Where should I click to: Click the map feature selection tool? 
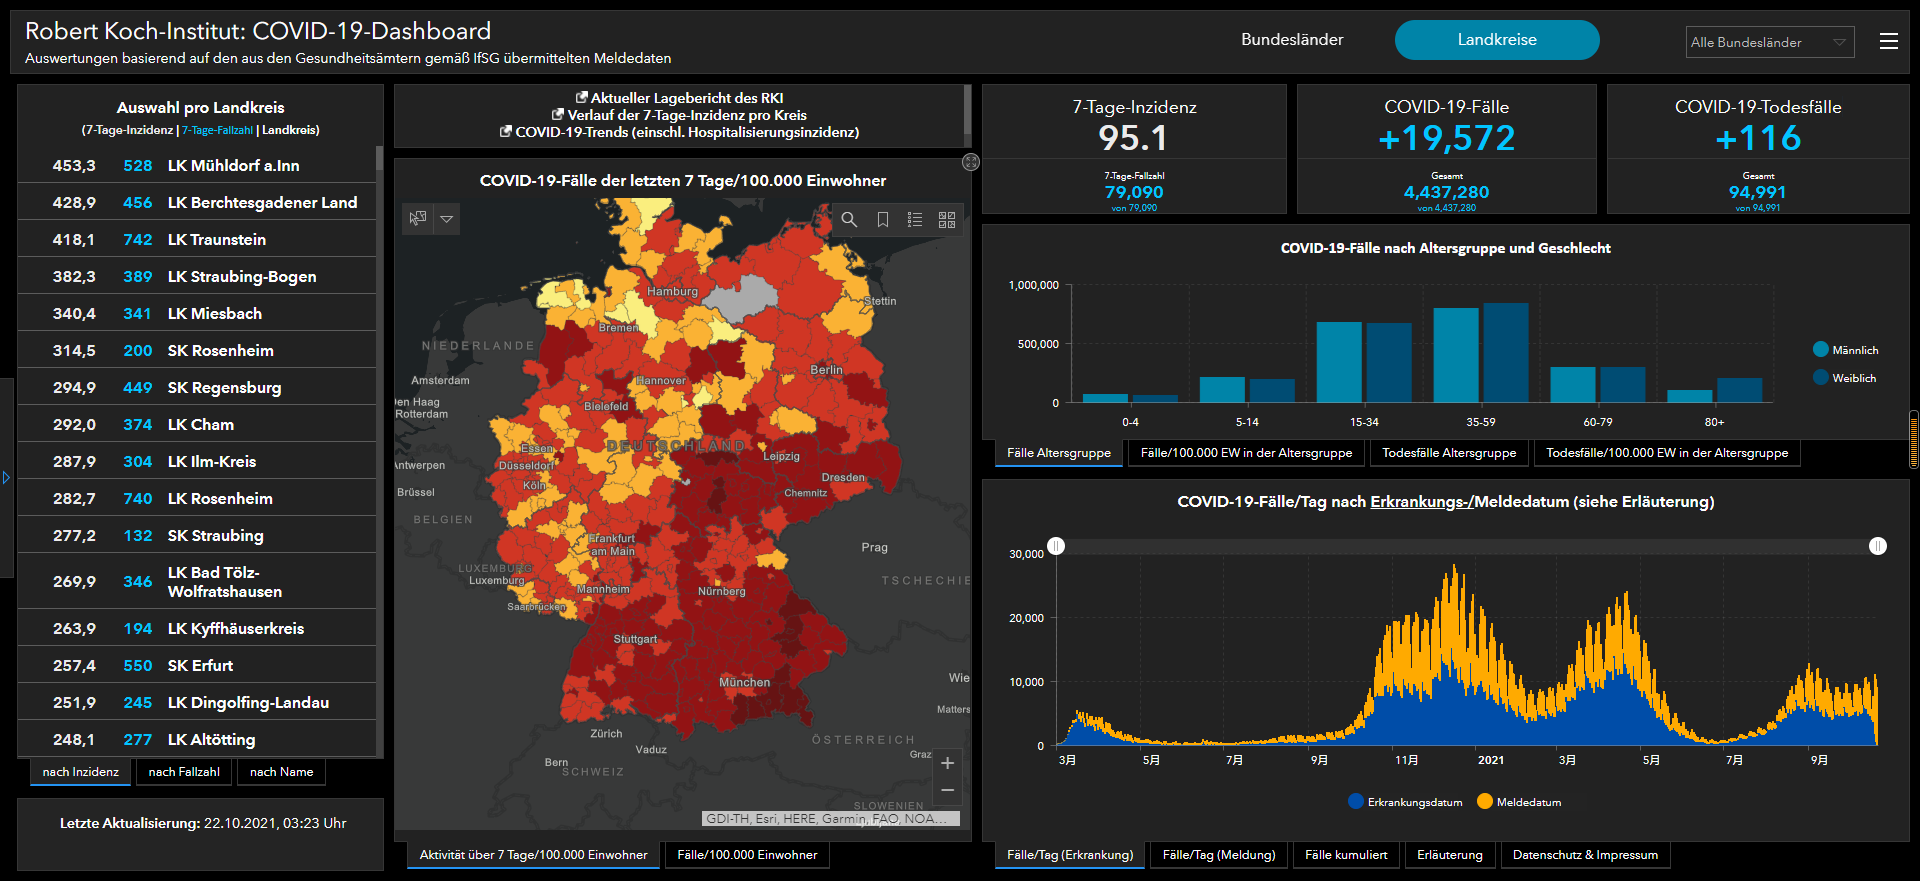point(418,218)
